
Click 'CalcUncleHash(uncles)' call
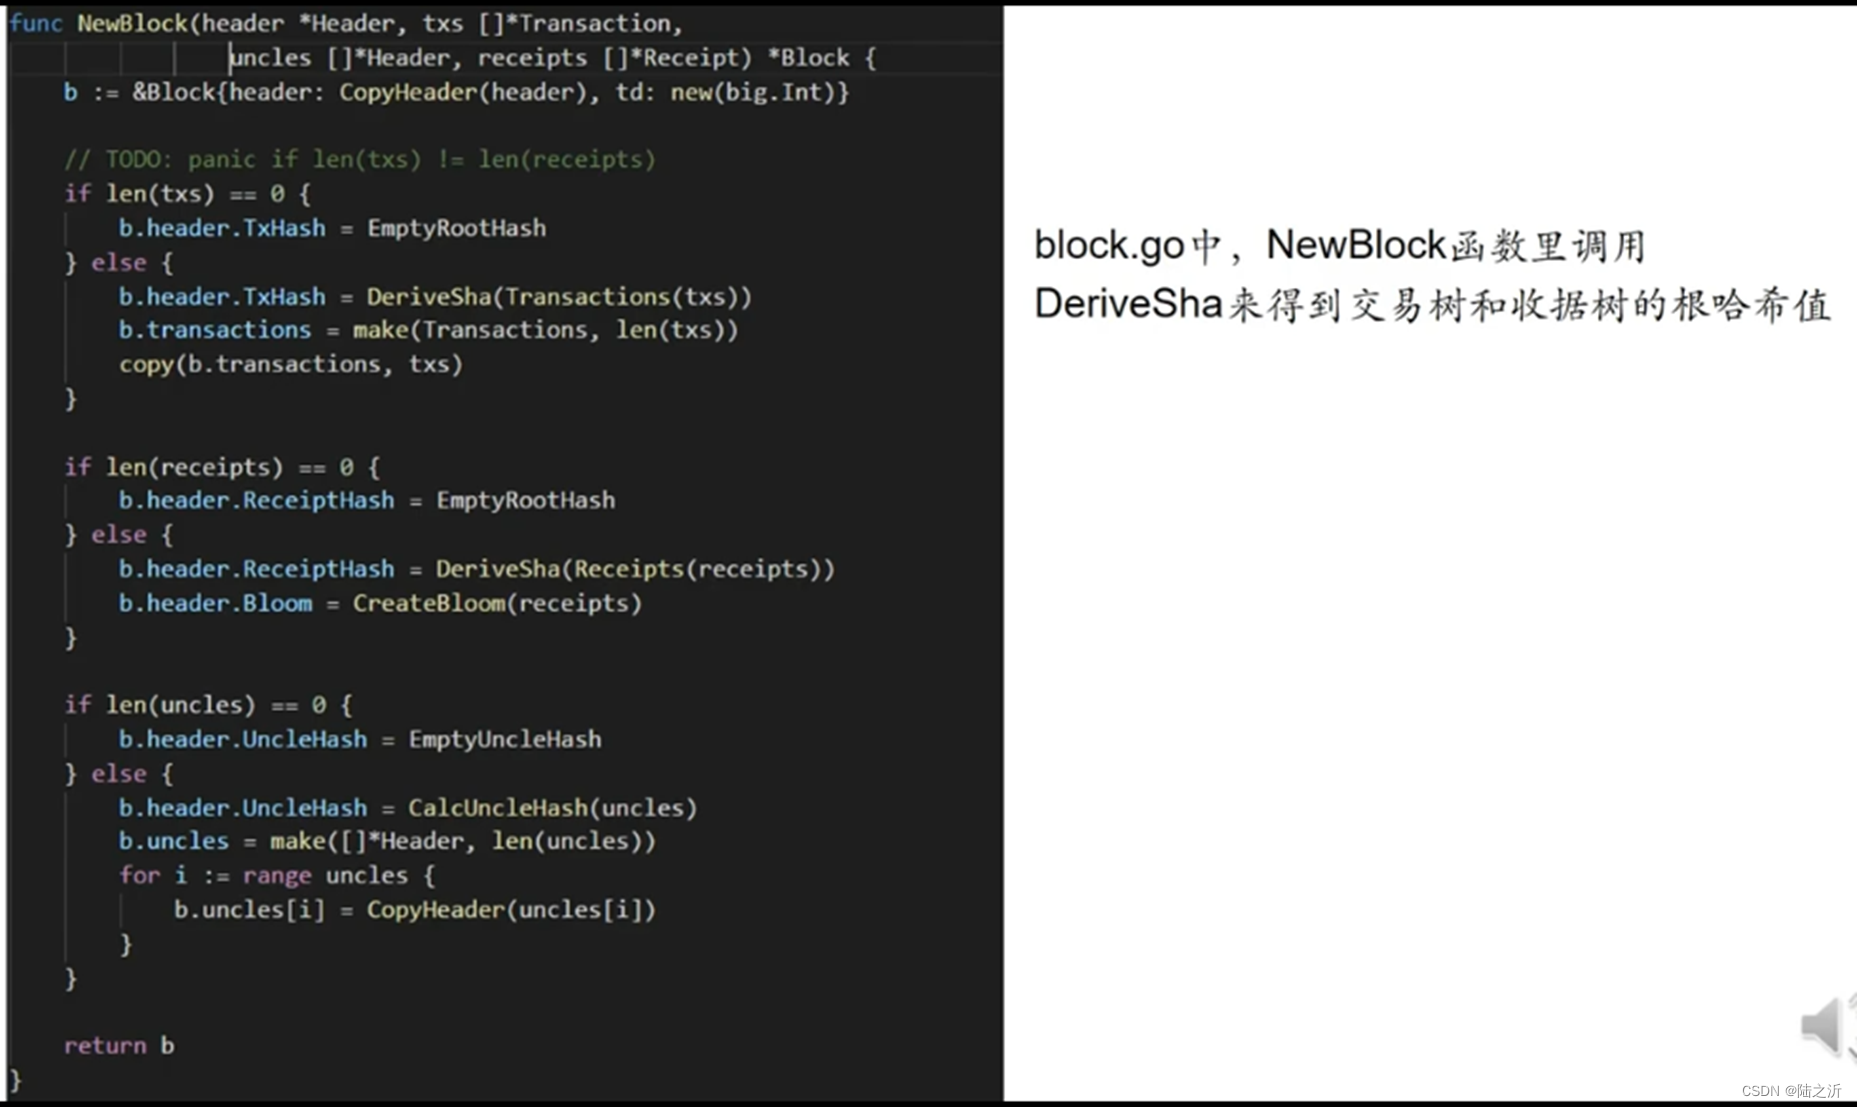click(x=552, y=808)
